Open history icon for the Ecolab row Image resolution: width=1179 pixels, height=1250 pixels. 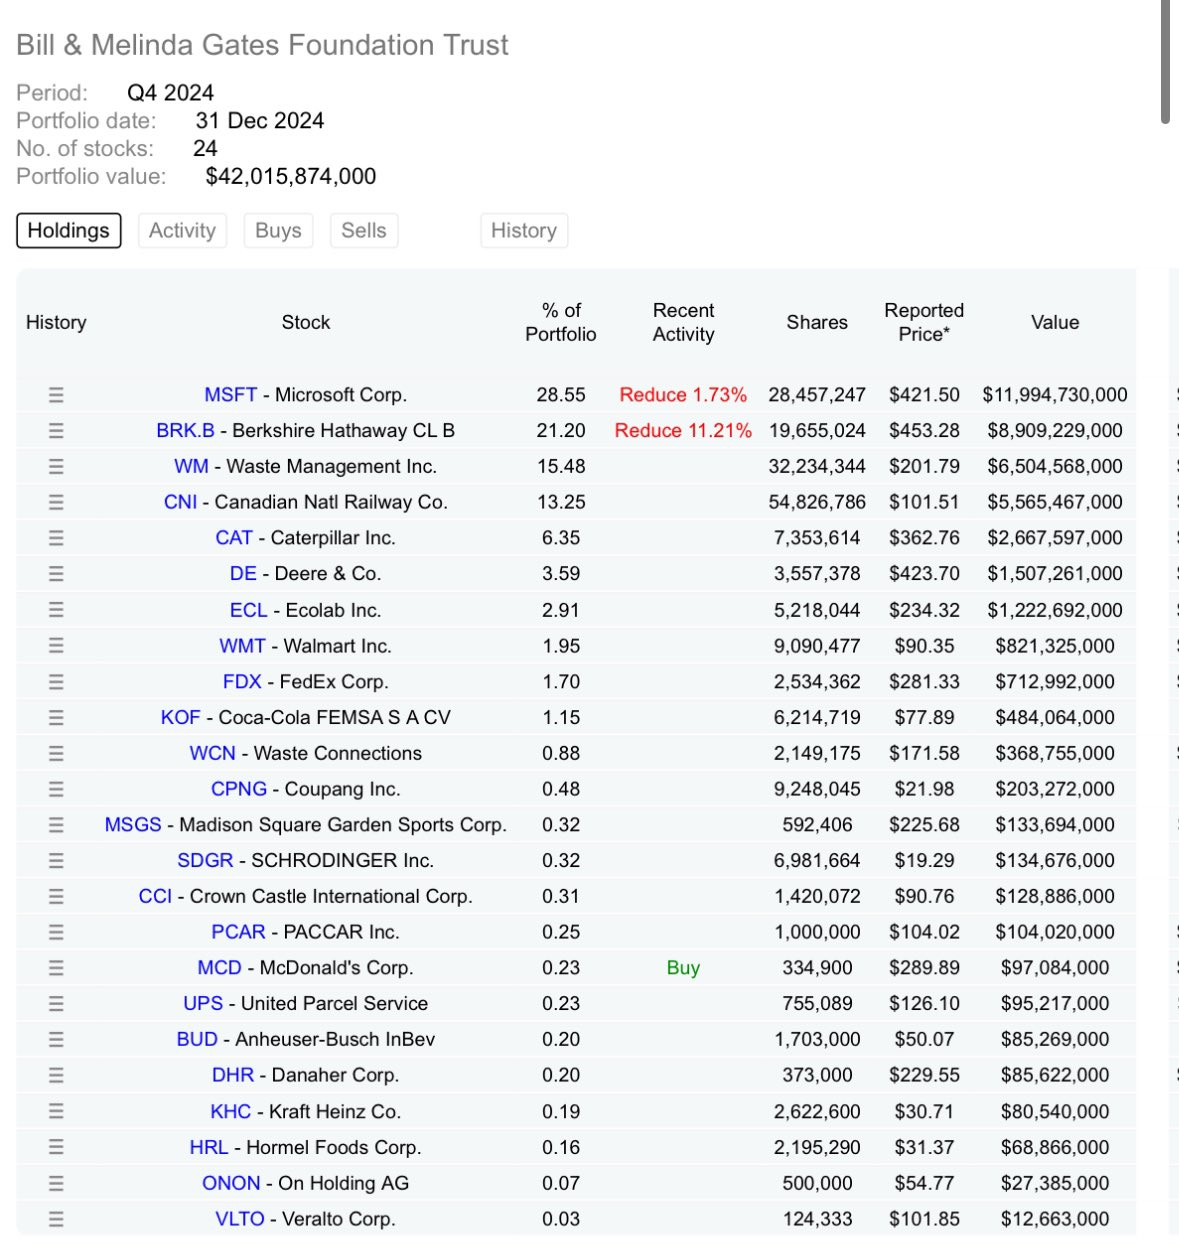pos(56,610)
